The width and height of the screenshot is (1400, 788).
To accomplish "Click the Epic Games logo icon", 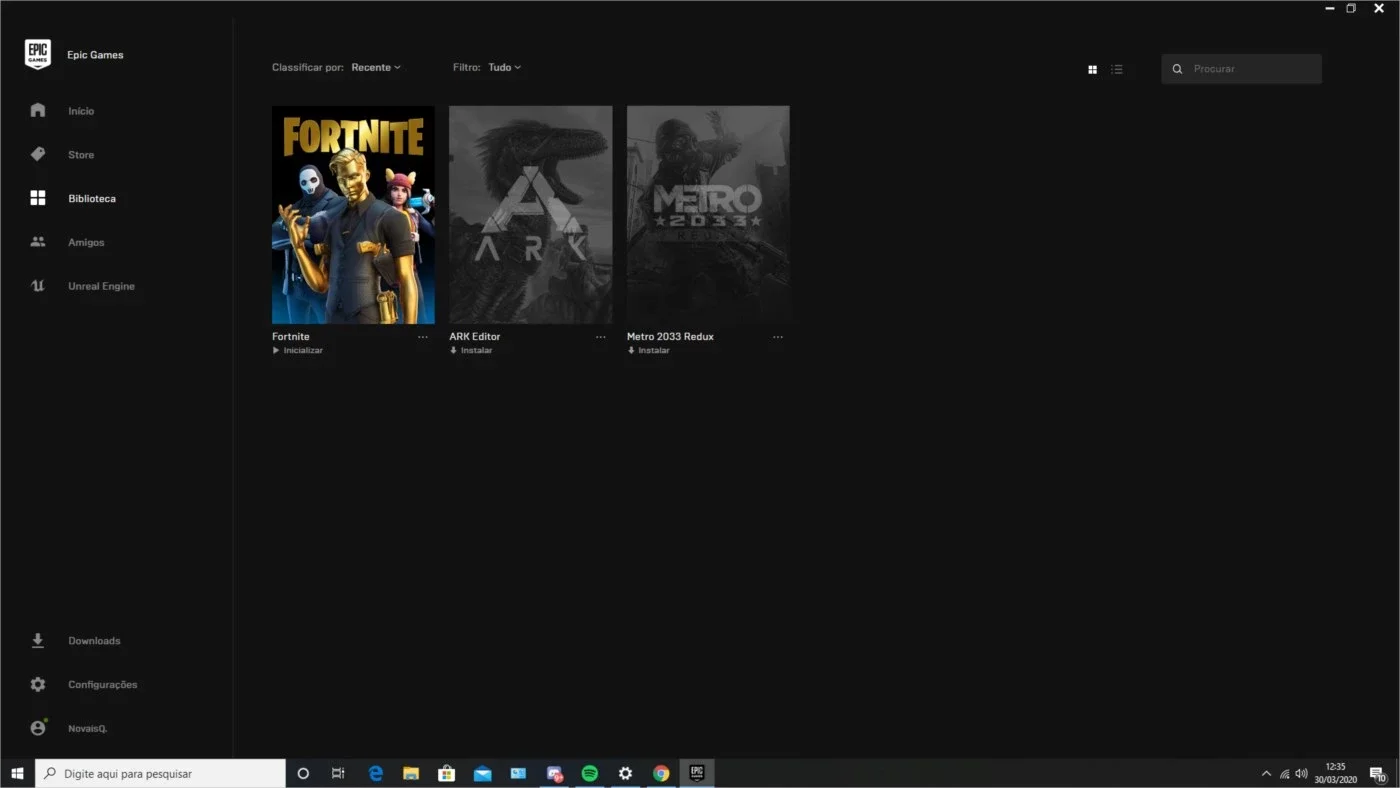I will [38, 55].
